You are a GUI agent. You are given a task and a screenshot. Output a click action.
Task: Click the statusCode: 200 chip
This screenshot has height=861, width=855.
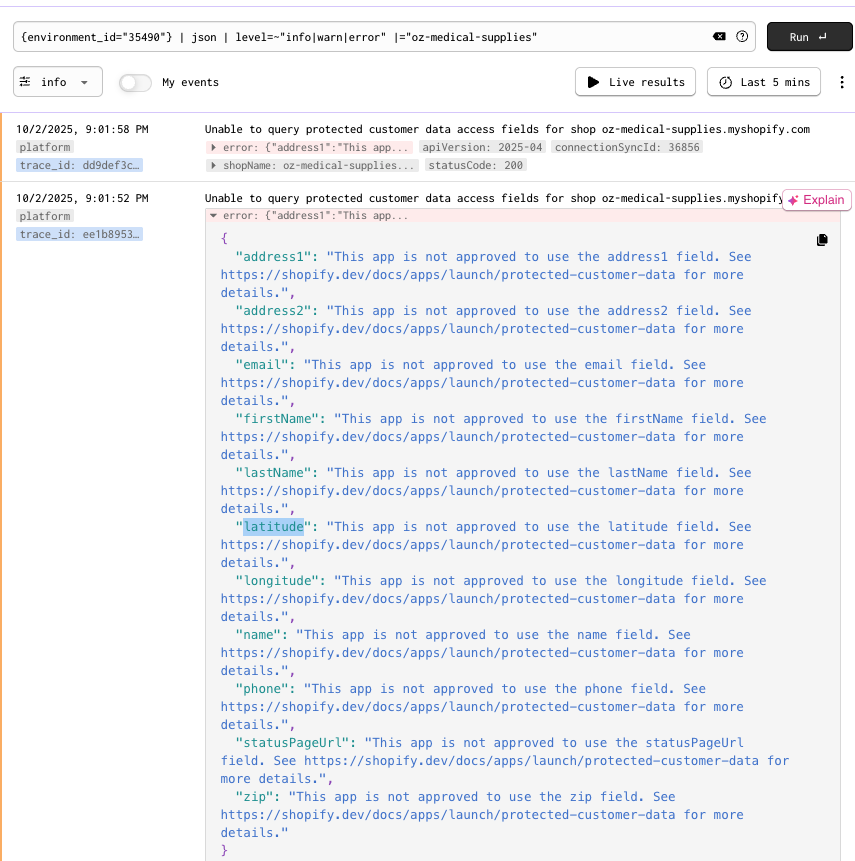click(x=476, y=165)
